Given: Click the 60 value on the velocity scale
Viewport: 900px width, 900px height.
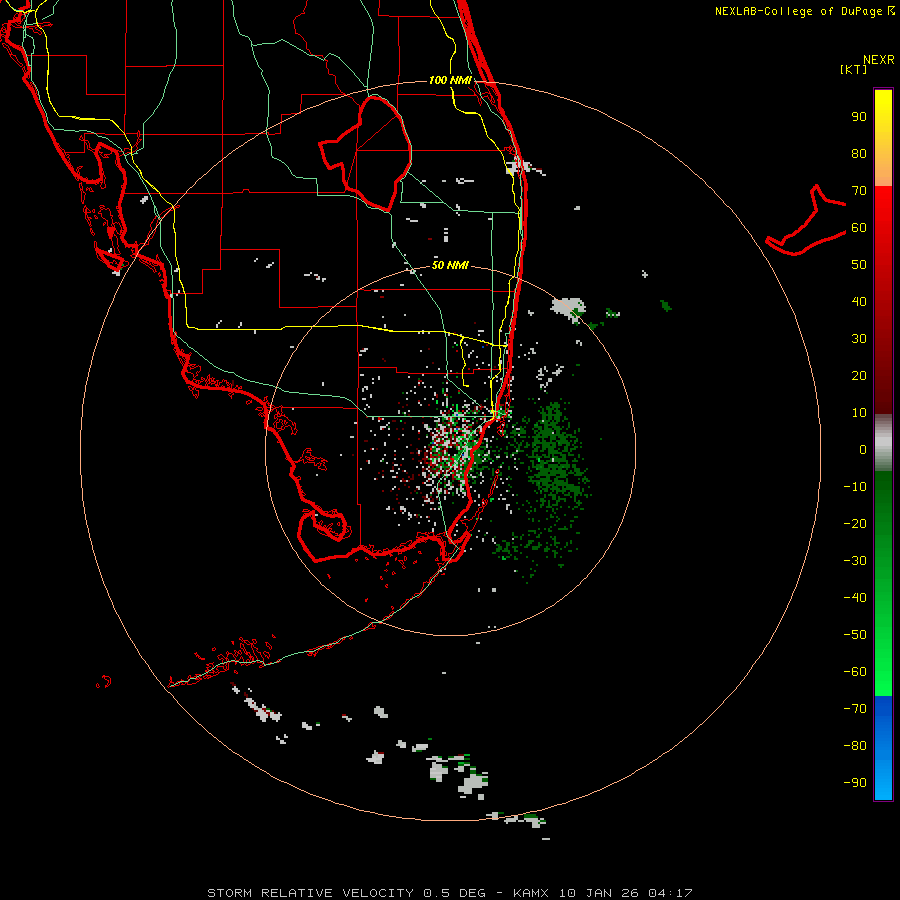Looking at the screenshot, I should click(859, 227).
